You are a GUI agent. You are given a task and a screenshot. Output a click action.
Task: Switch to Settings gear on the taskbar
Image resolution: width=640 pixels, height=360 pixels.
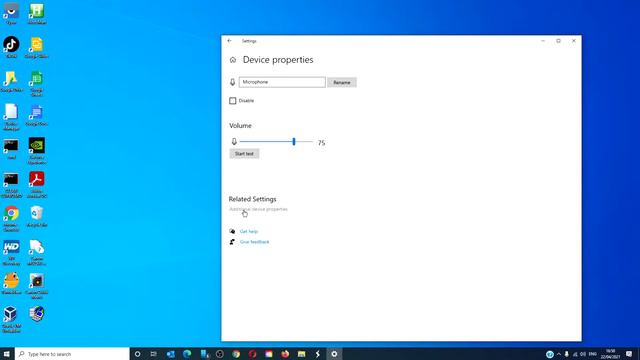tap(334, 354)
